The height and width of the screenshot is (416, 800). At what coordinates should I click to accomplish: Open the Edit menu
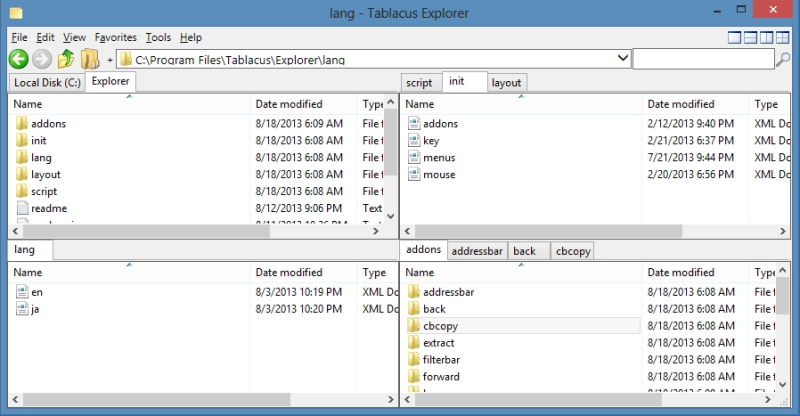click(x=45, y=37)
